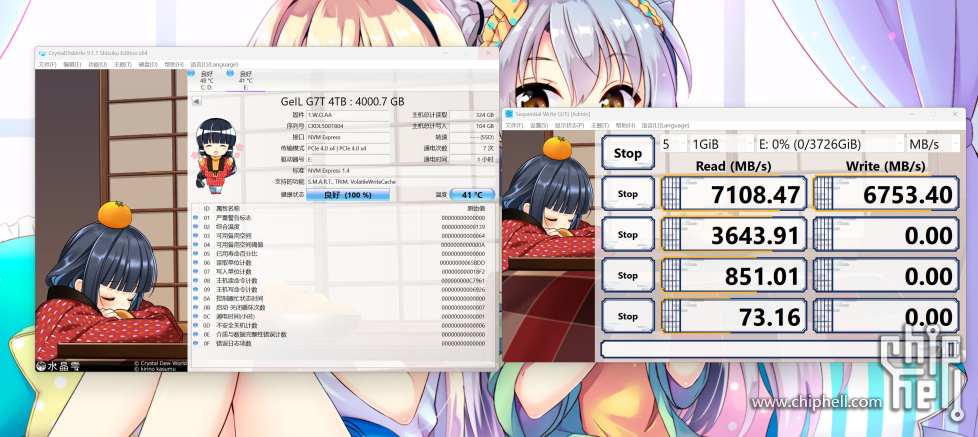Click power-on hours value 1 小时
The image size is (978, 437).
coord(472,159)
